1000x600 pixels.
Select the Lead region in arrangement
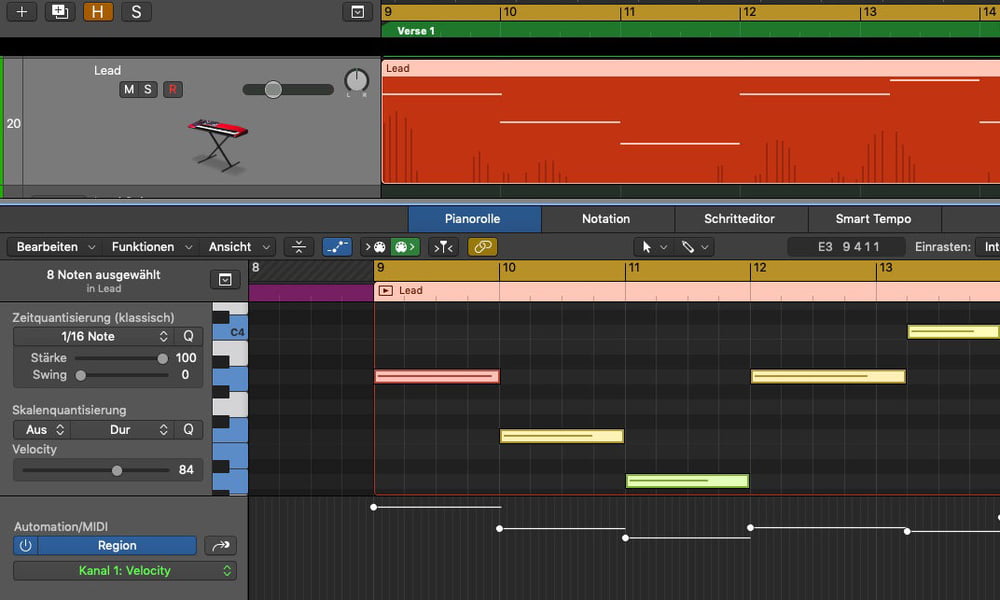(690, 121)
